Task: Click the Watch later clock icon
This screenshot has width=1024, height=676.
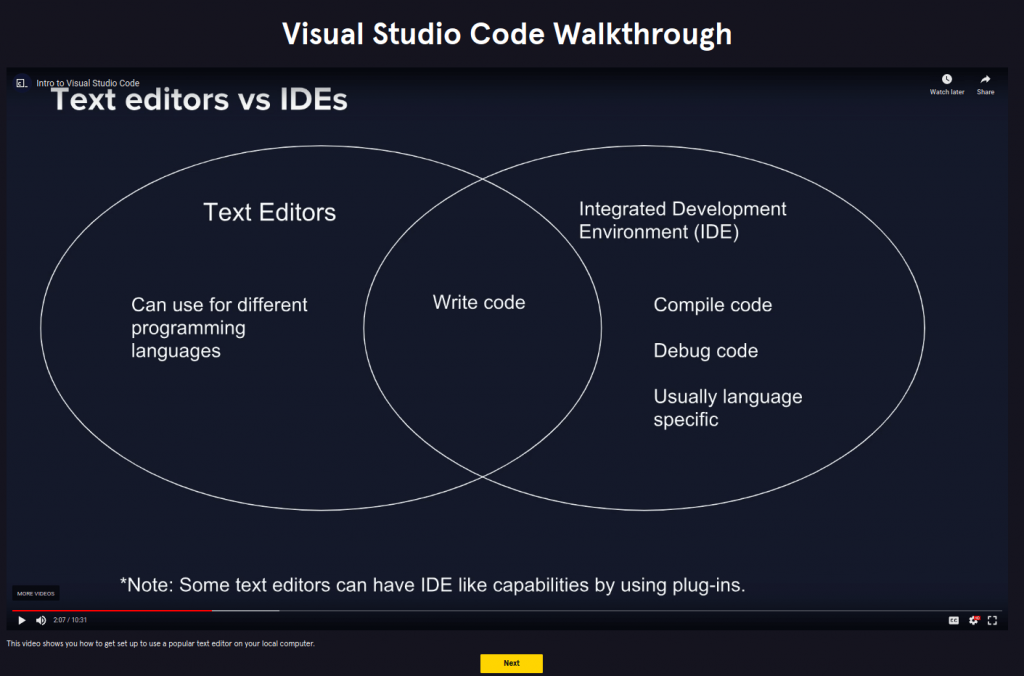Action: (947, 79)
